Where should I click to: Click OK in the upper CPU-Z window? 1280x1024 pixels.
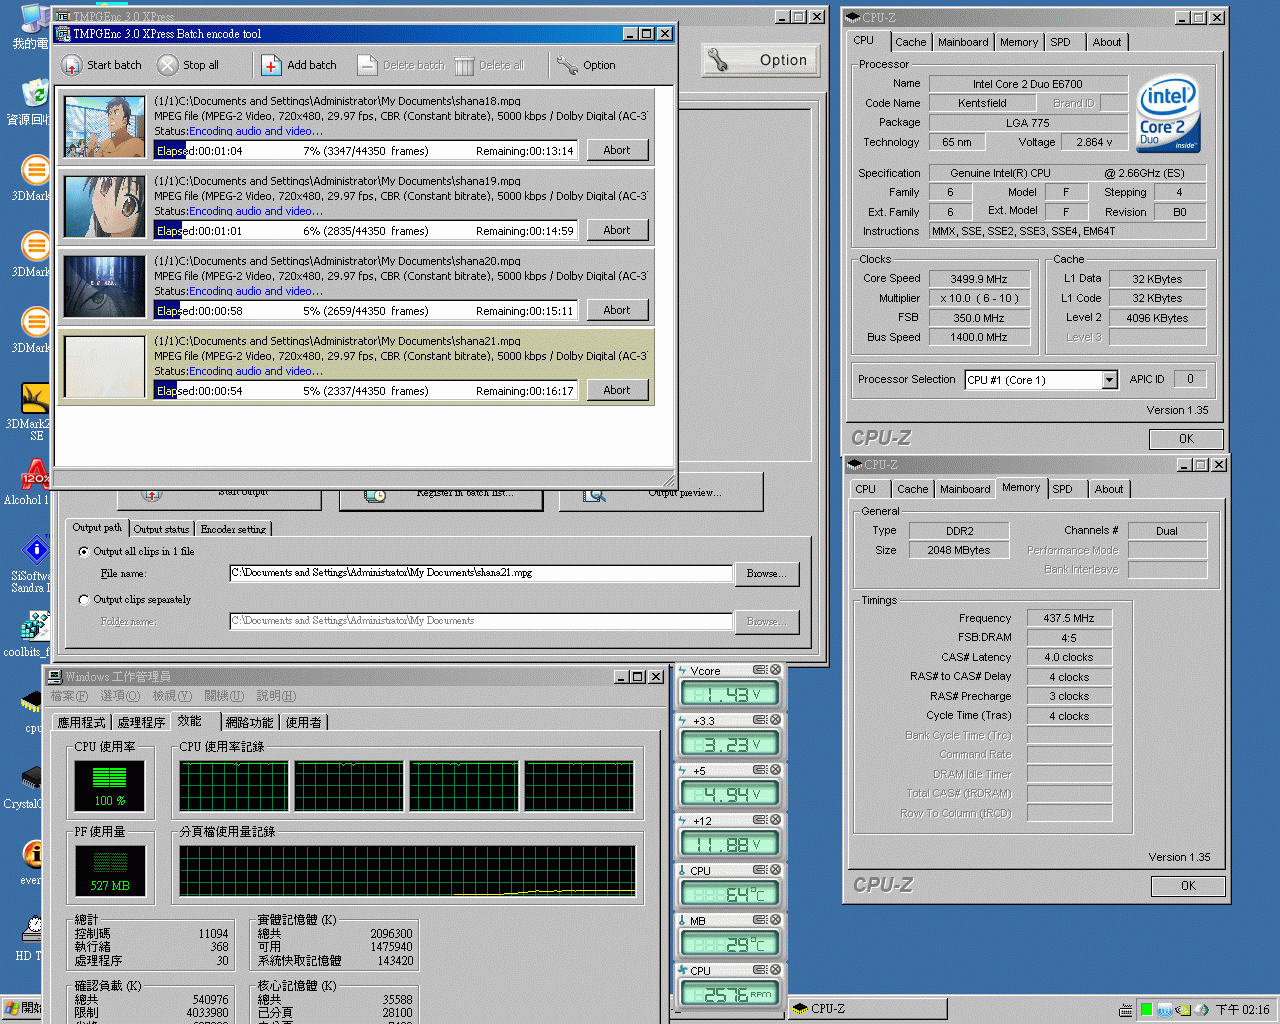[x=1186, y=439]
